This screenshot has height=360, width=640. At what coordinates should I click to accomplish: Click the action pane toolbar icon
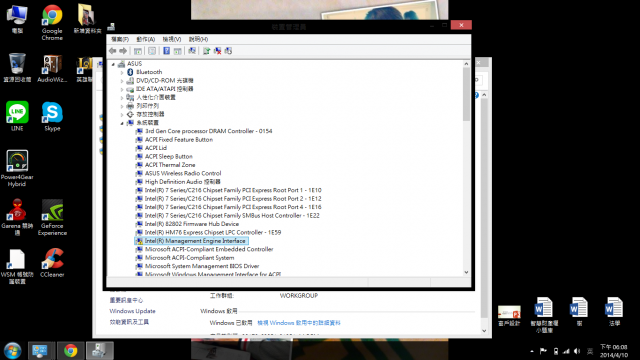pyautogui.click(x=178, y=51)
